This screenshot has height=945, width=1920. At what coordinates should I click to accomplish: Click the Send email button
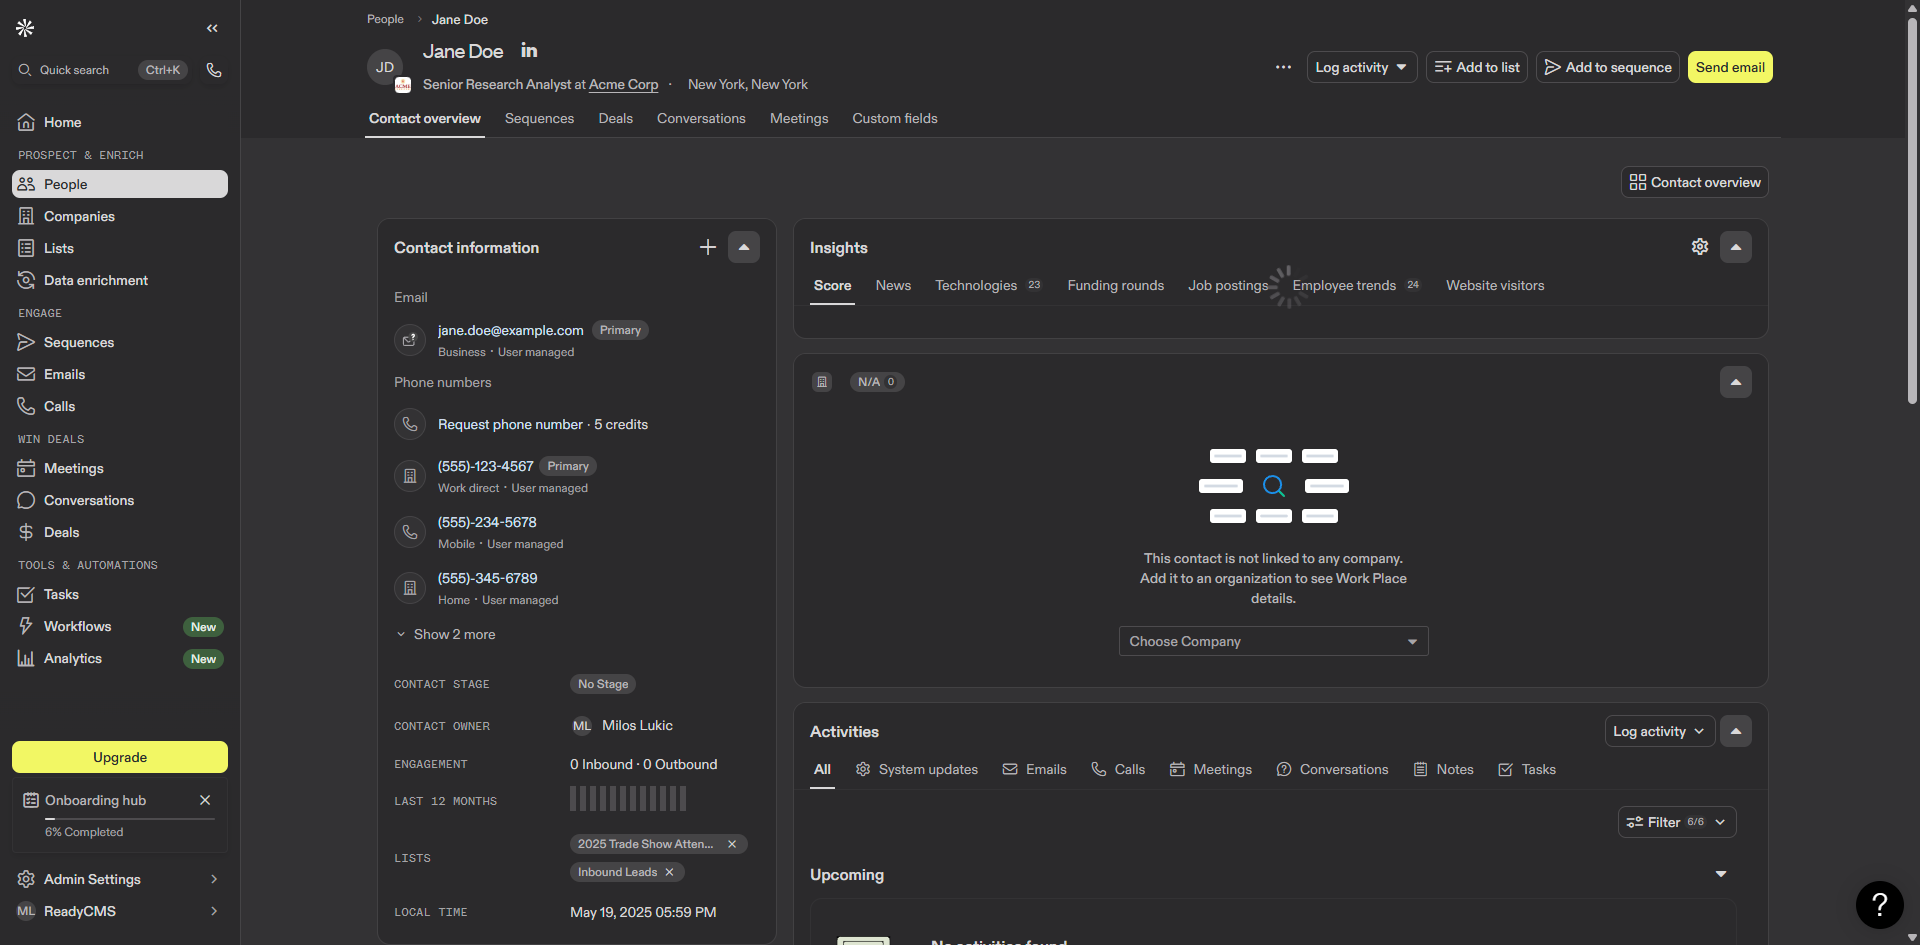click(x=1730, y=67)
